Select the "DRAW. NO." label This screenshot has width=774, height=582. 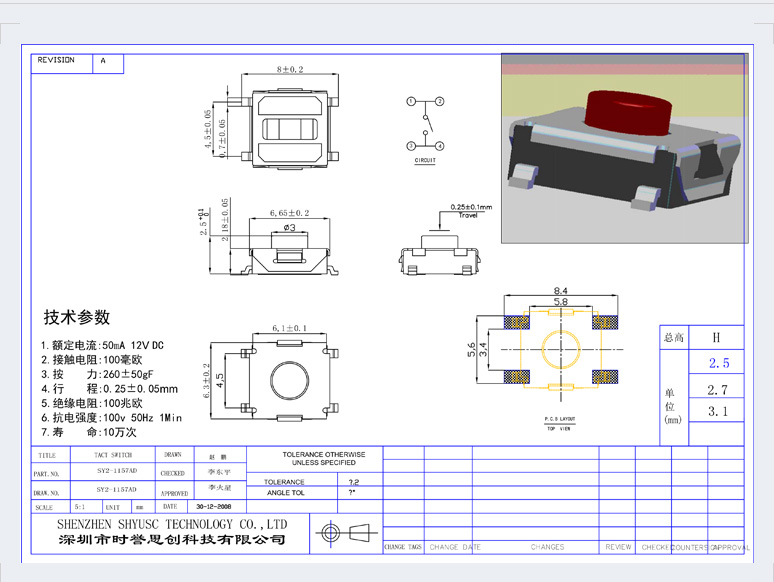[x=46, y=493]
